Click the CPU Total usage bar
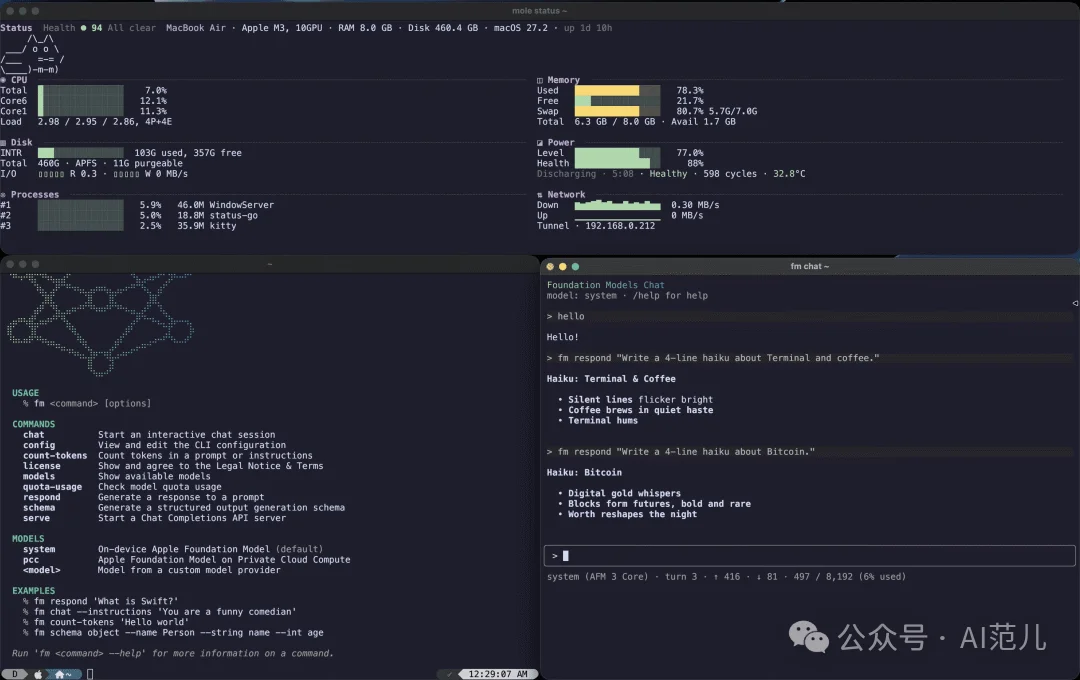The height and width of the screenshot is (680, 1080). pos(81,90)
